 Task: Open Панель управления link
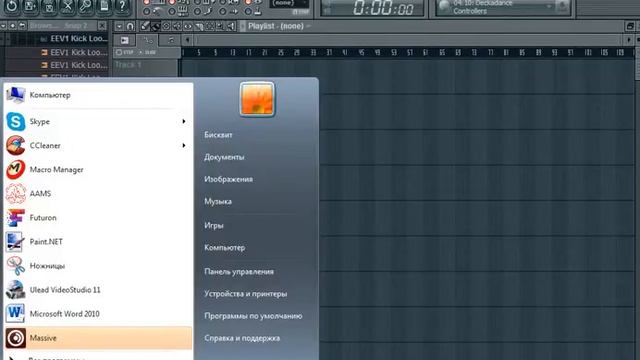pyautogui.click(x=239, y=271)
